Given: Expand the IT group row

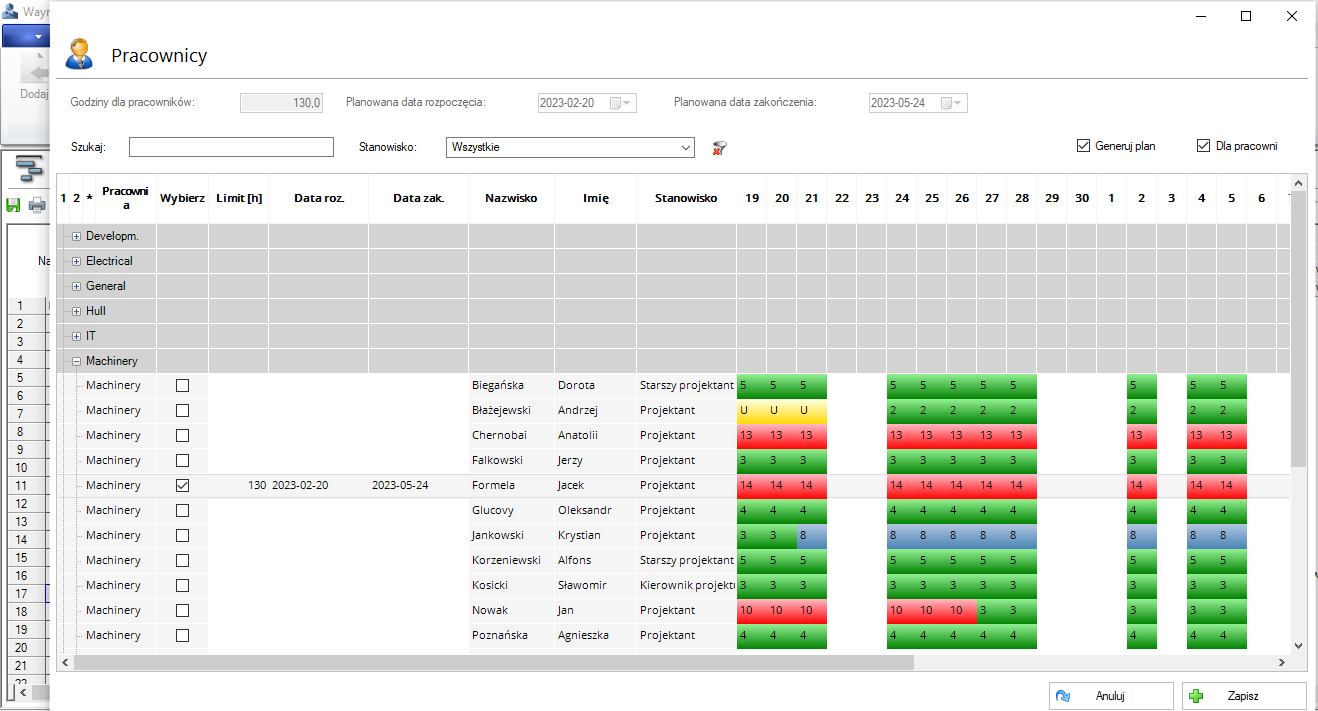Looking at the screenshot, I should 76,336.
